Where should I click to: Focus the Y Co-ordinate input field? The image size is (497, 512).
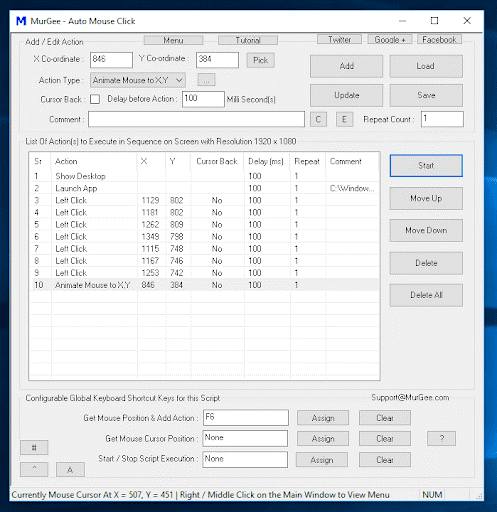pyautogui.click(x=217, y=60)
